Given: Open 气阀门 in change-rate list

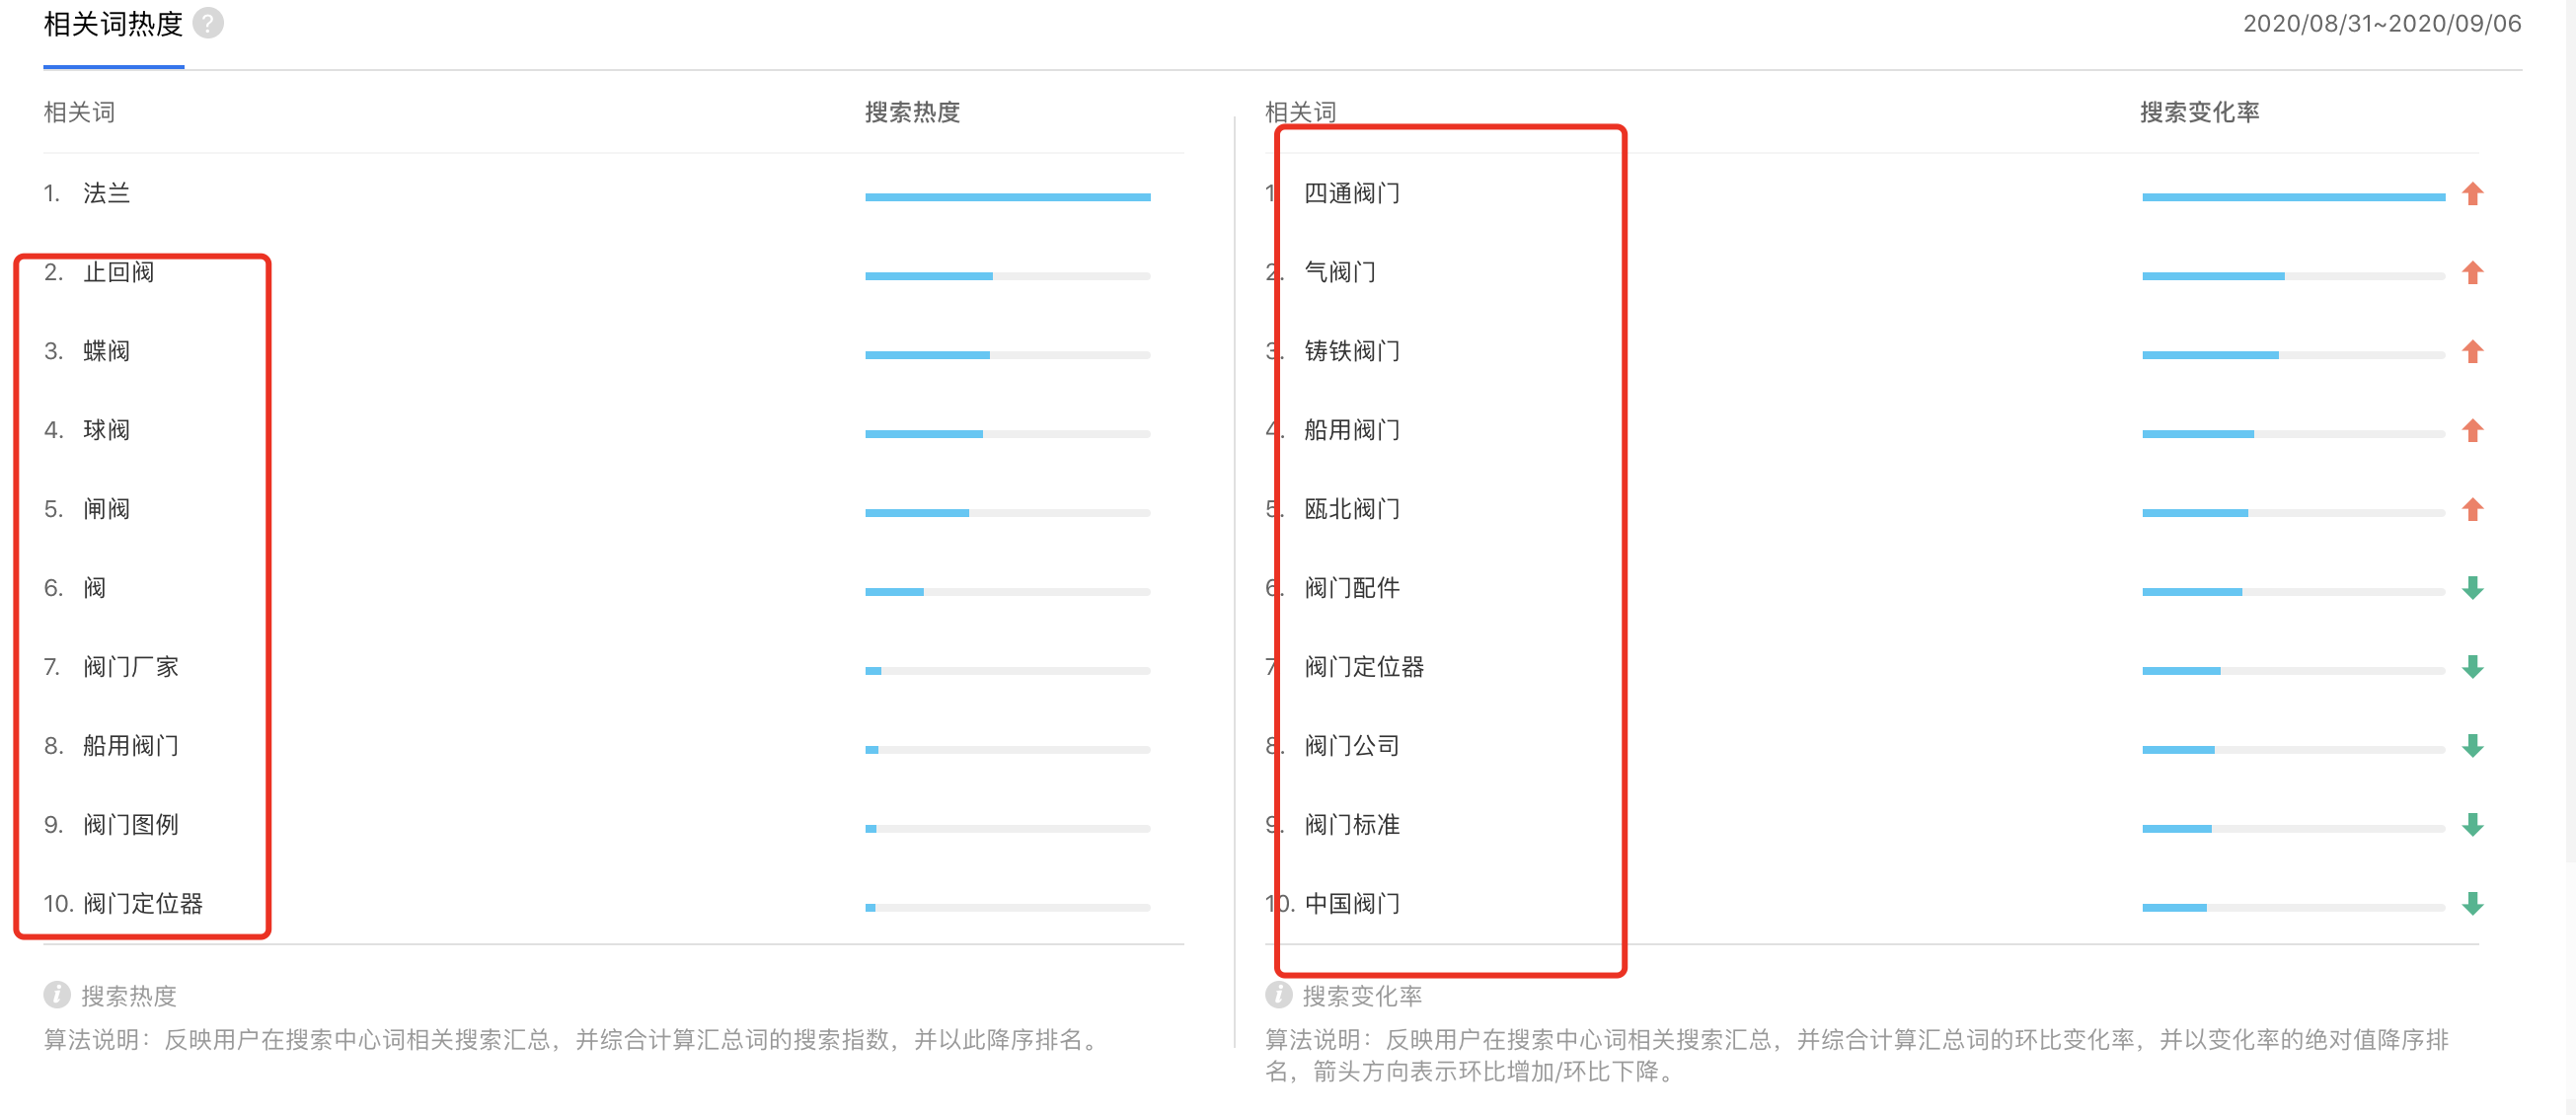Looking at the screenshot, I should point(1340,272).
